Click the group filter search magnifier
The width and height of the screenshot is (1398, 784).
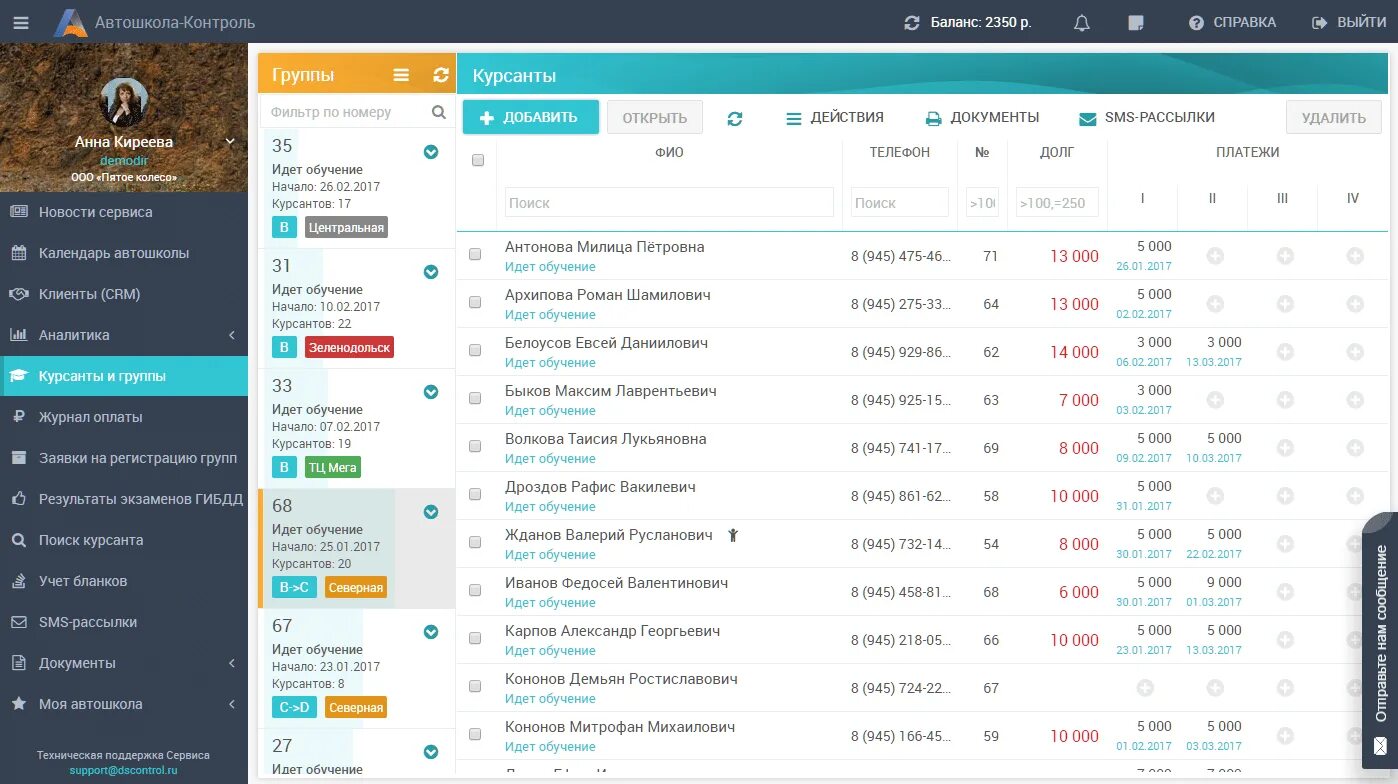coord(438,112)
